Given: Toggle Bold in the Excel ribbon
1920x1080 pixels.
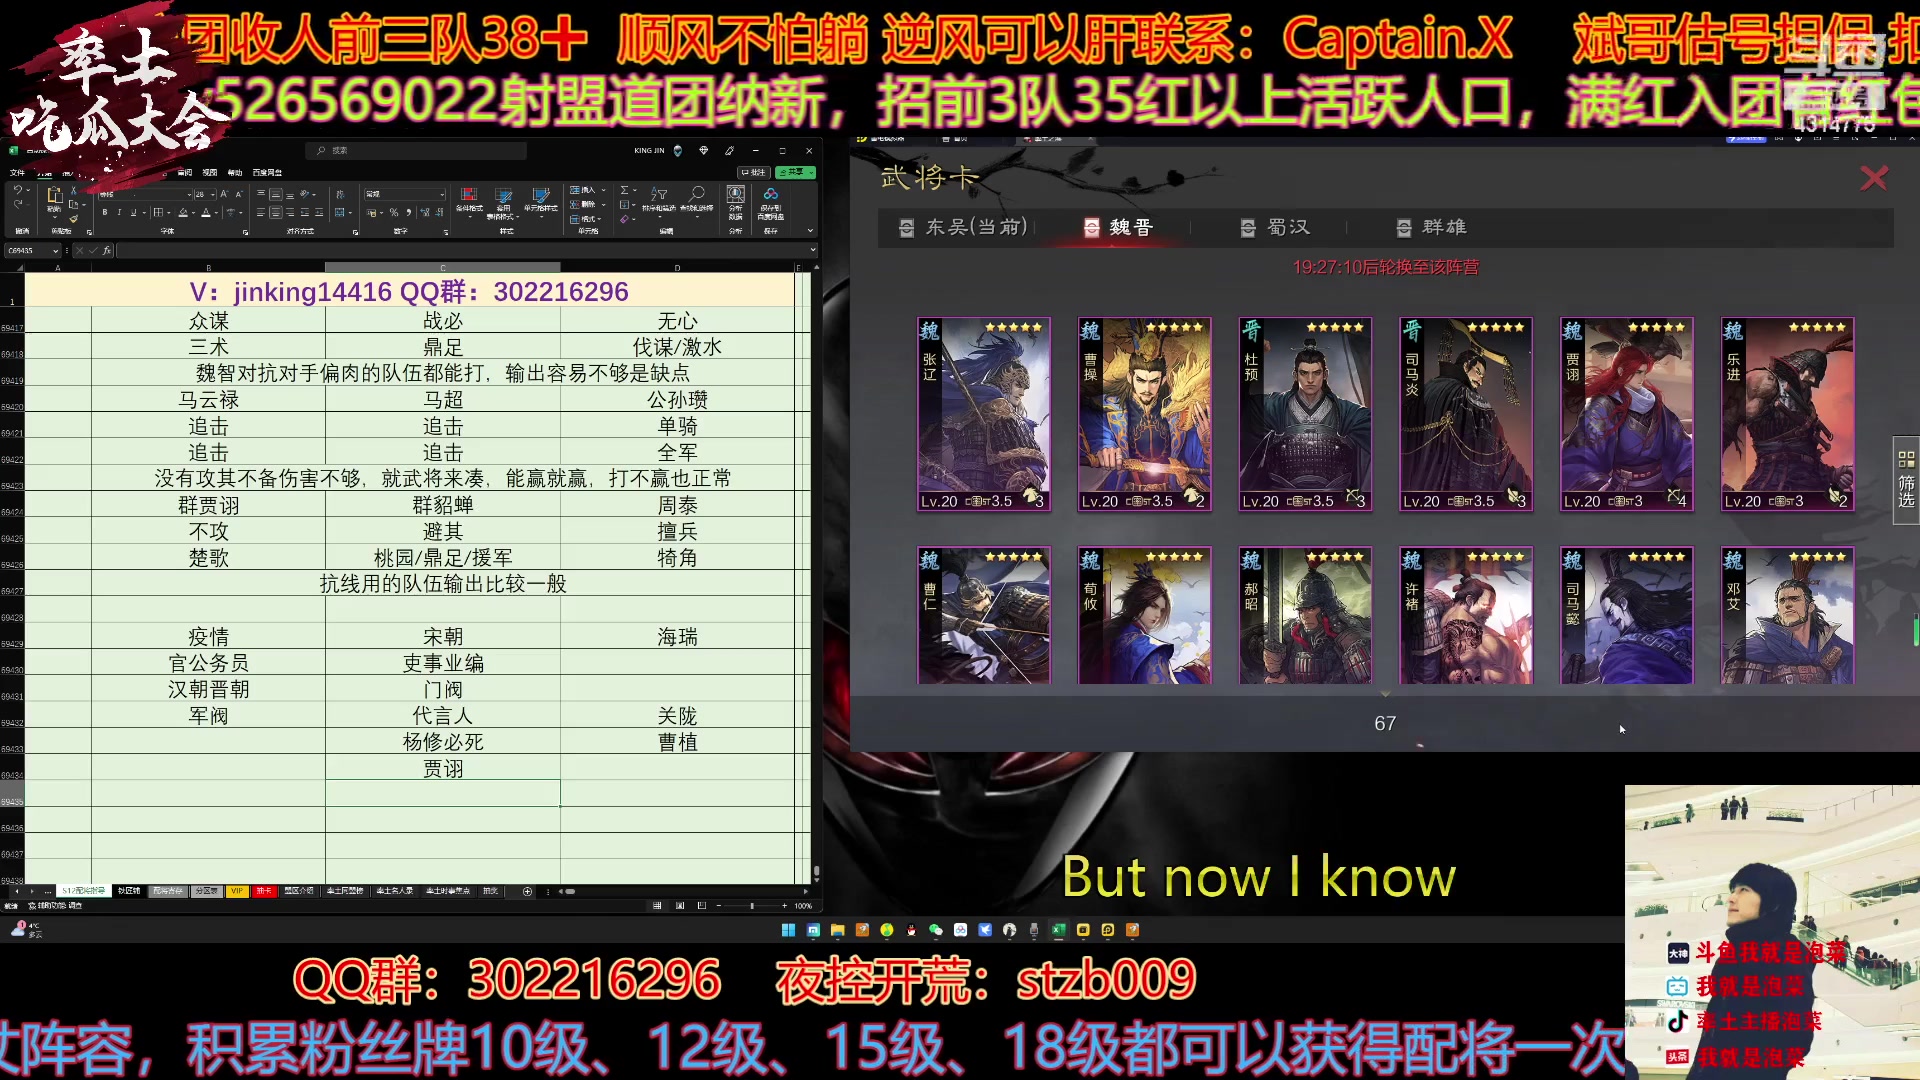Looking at the screenshot, I should (104, 212).
